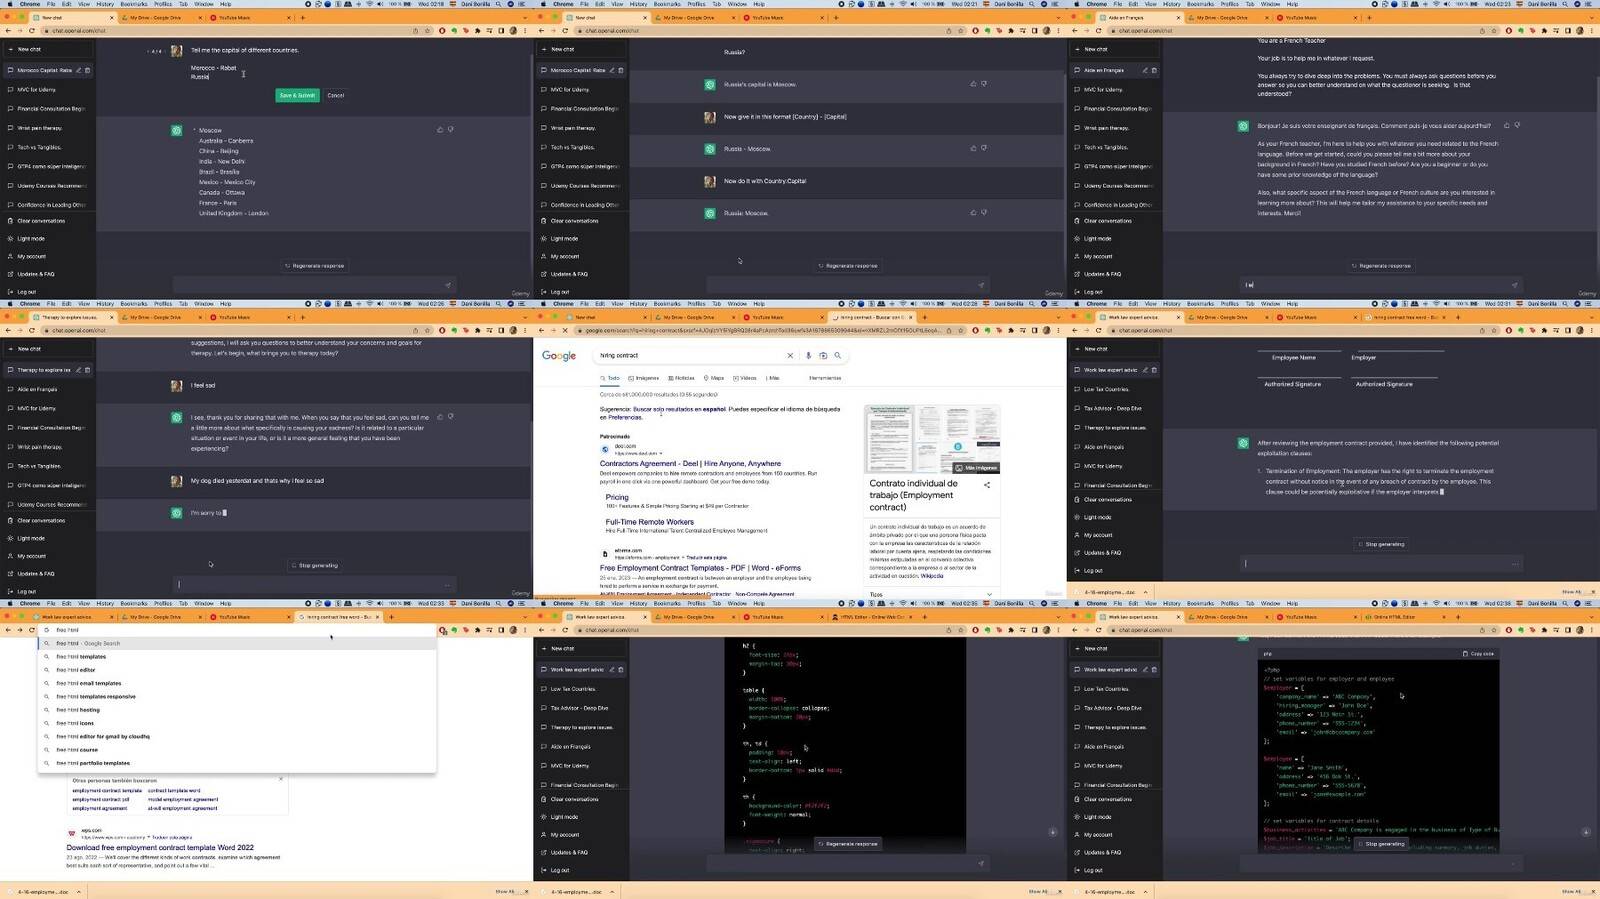Close the "Otras personas también buscaron" box

pos(281,779)
